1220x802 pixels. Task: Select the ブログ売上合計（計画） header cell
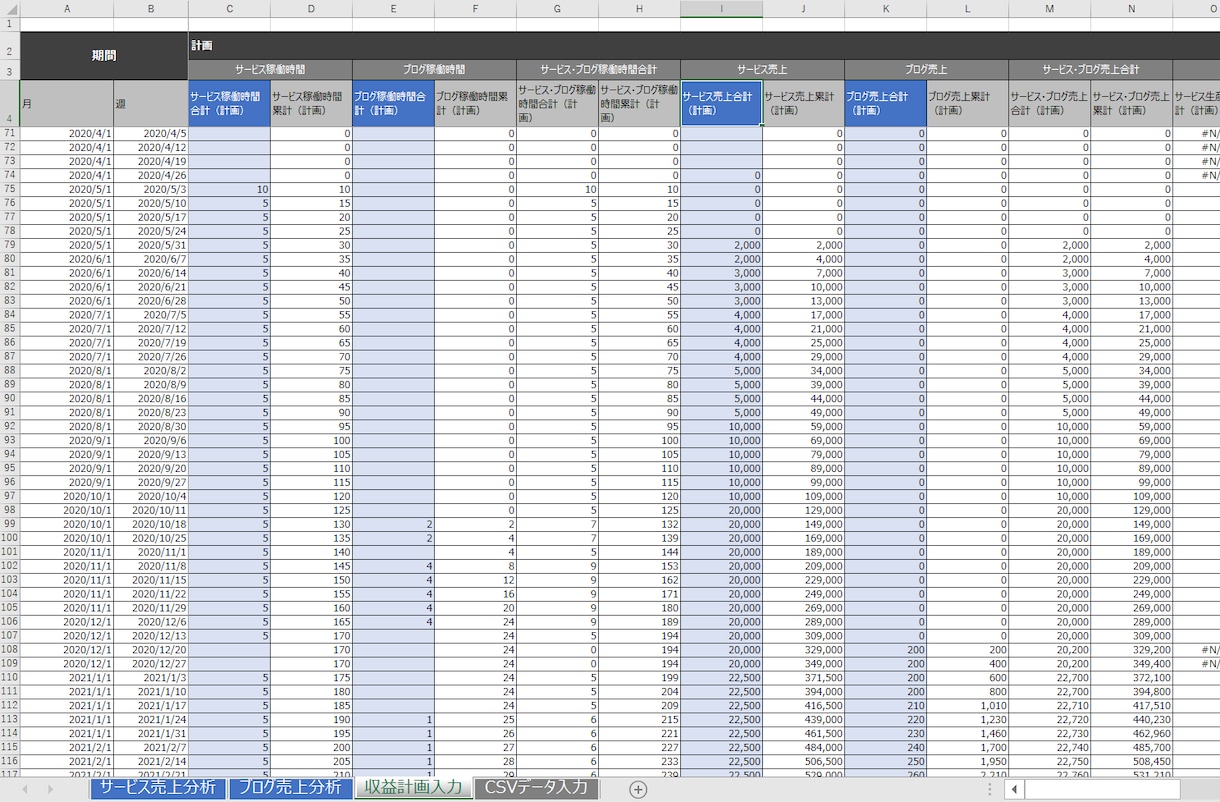coord(885,103)
